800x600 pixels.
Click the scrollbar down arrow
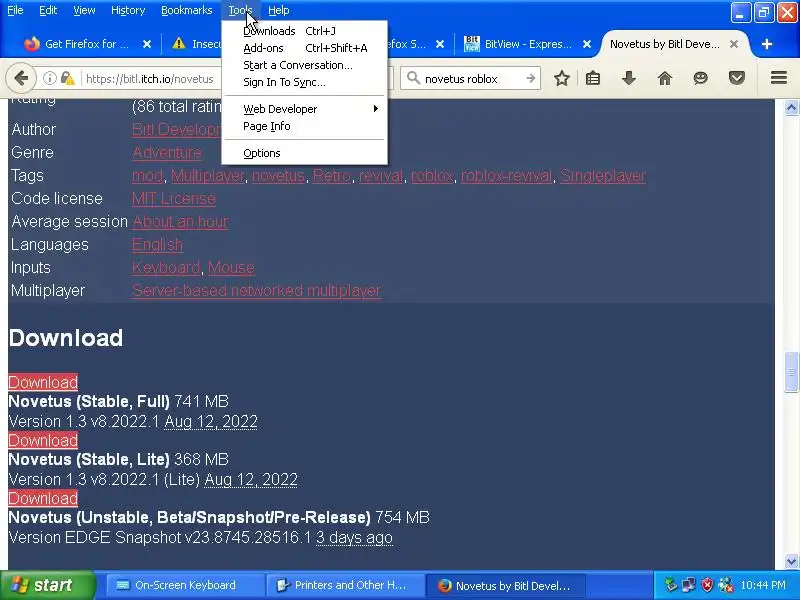[x=791, y=561]
